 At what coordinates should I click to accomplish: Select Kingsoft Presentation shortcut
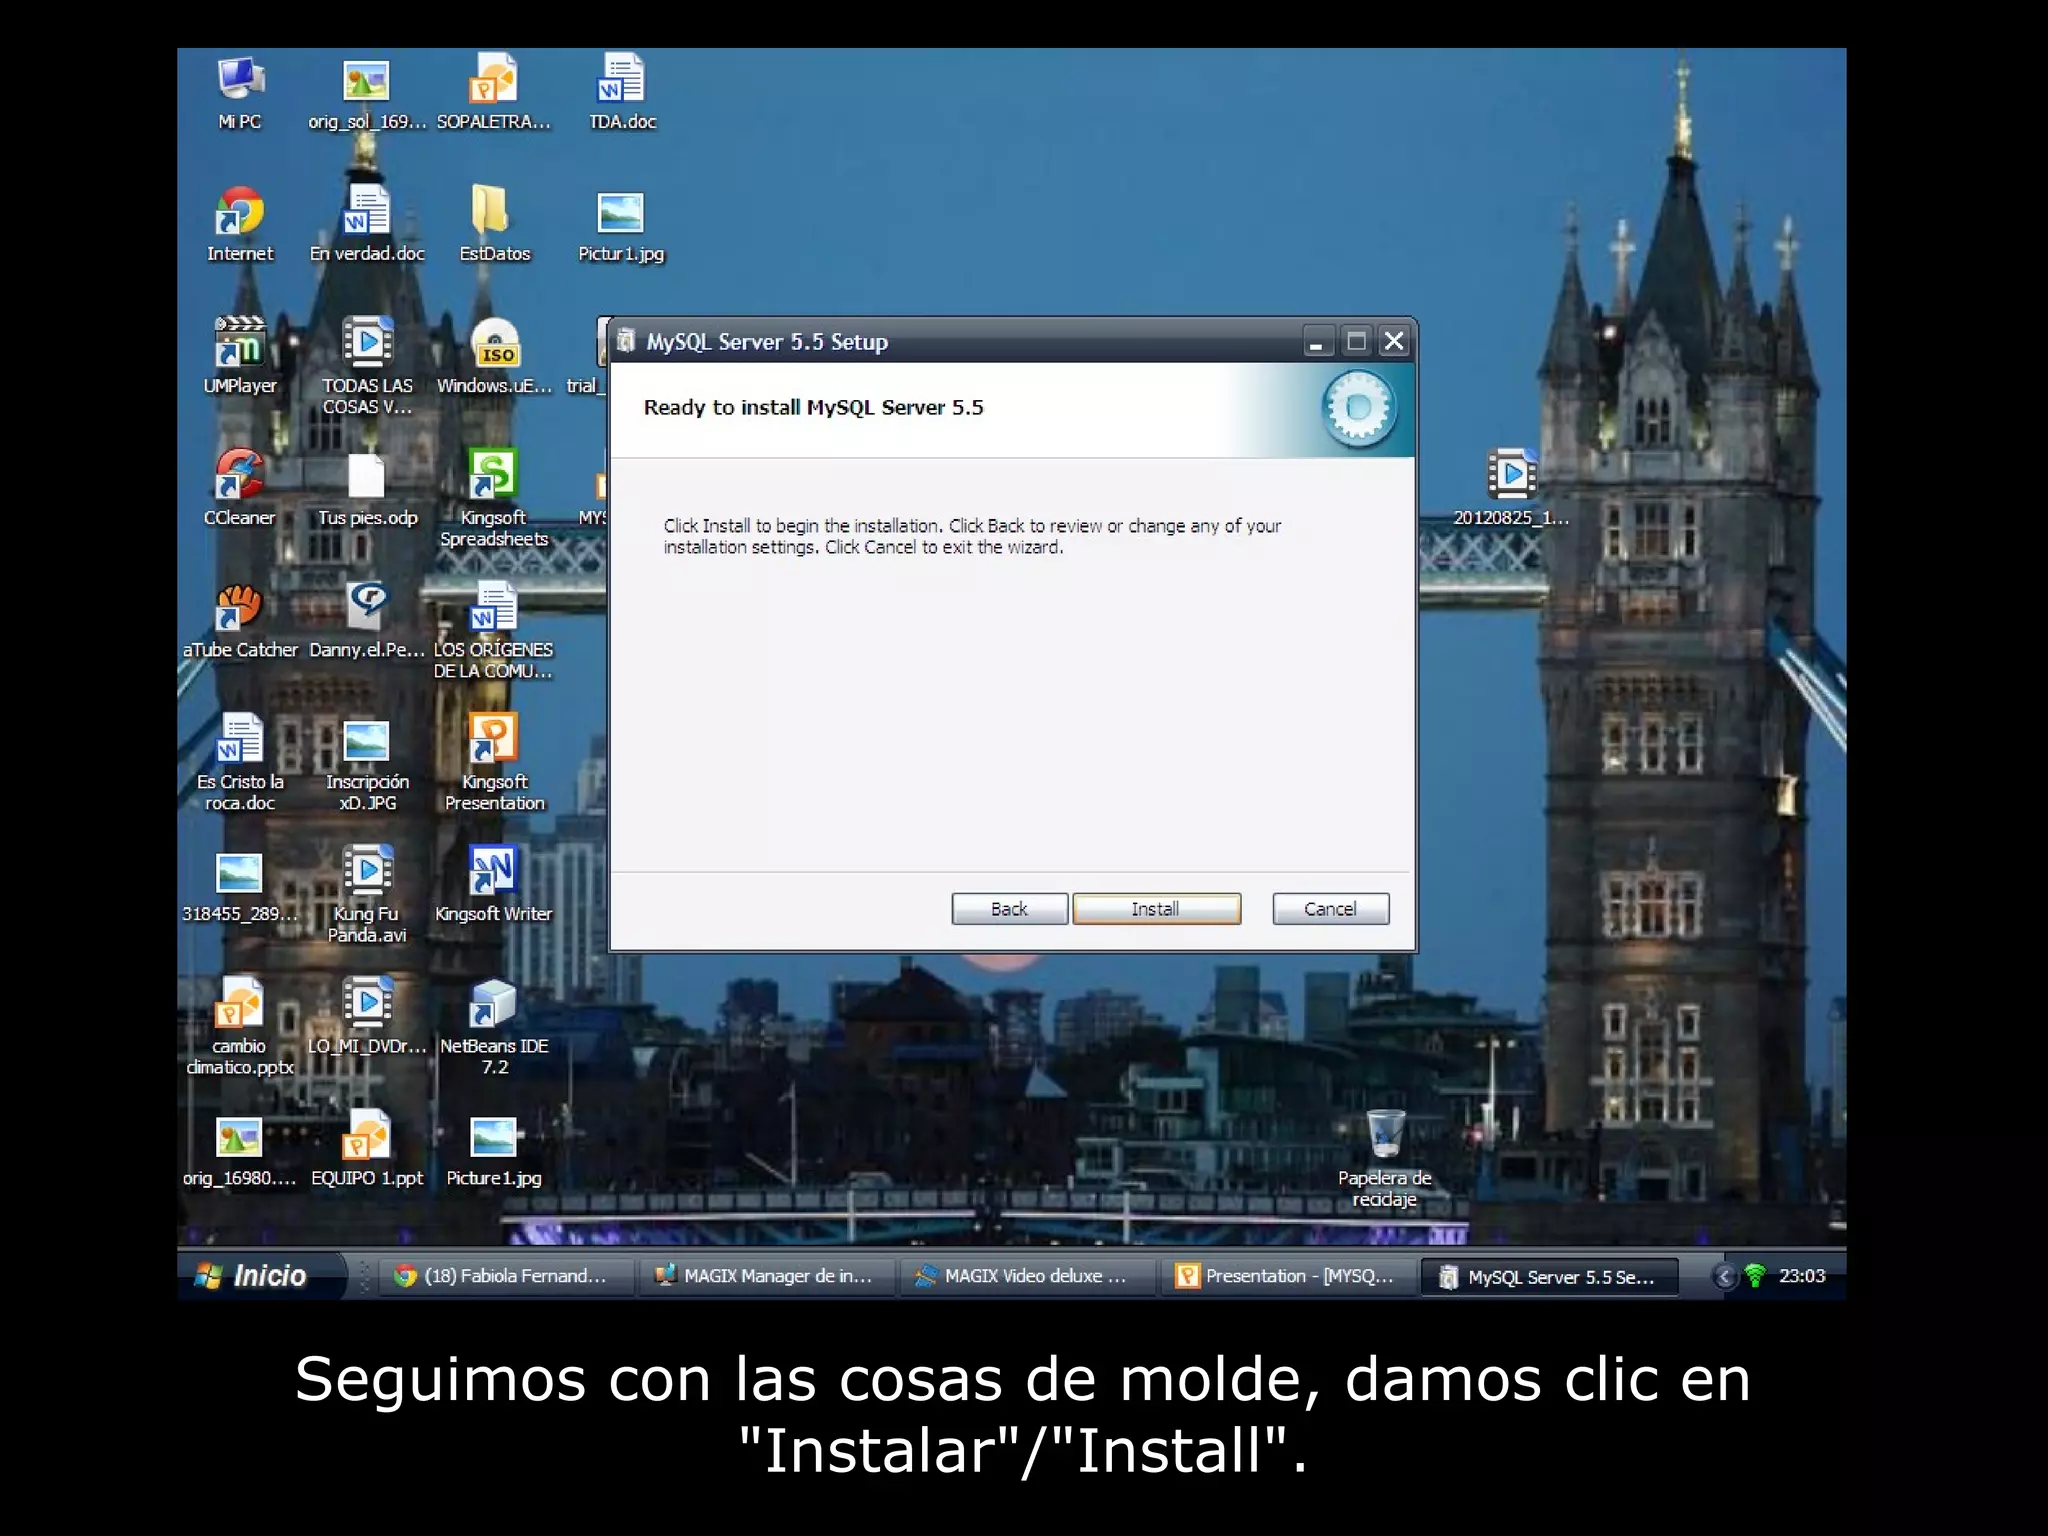[x=494, y=762]
